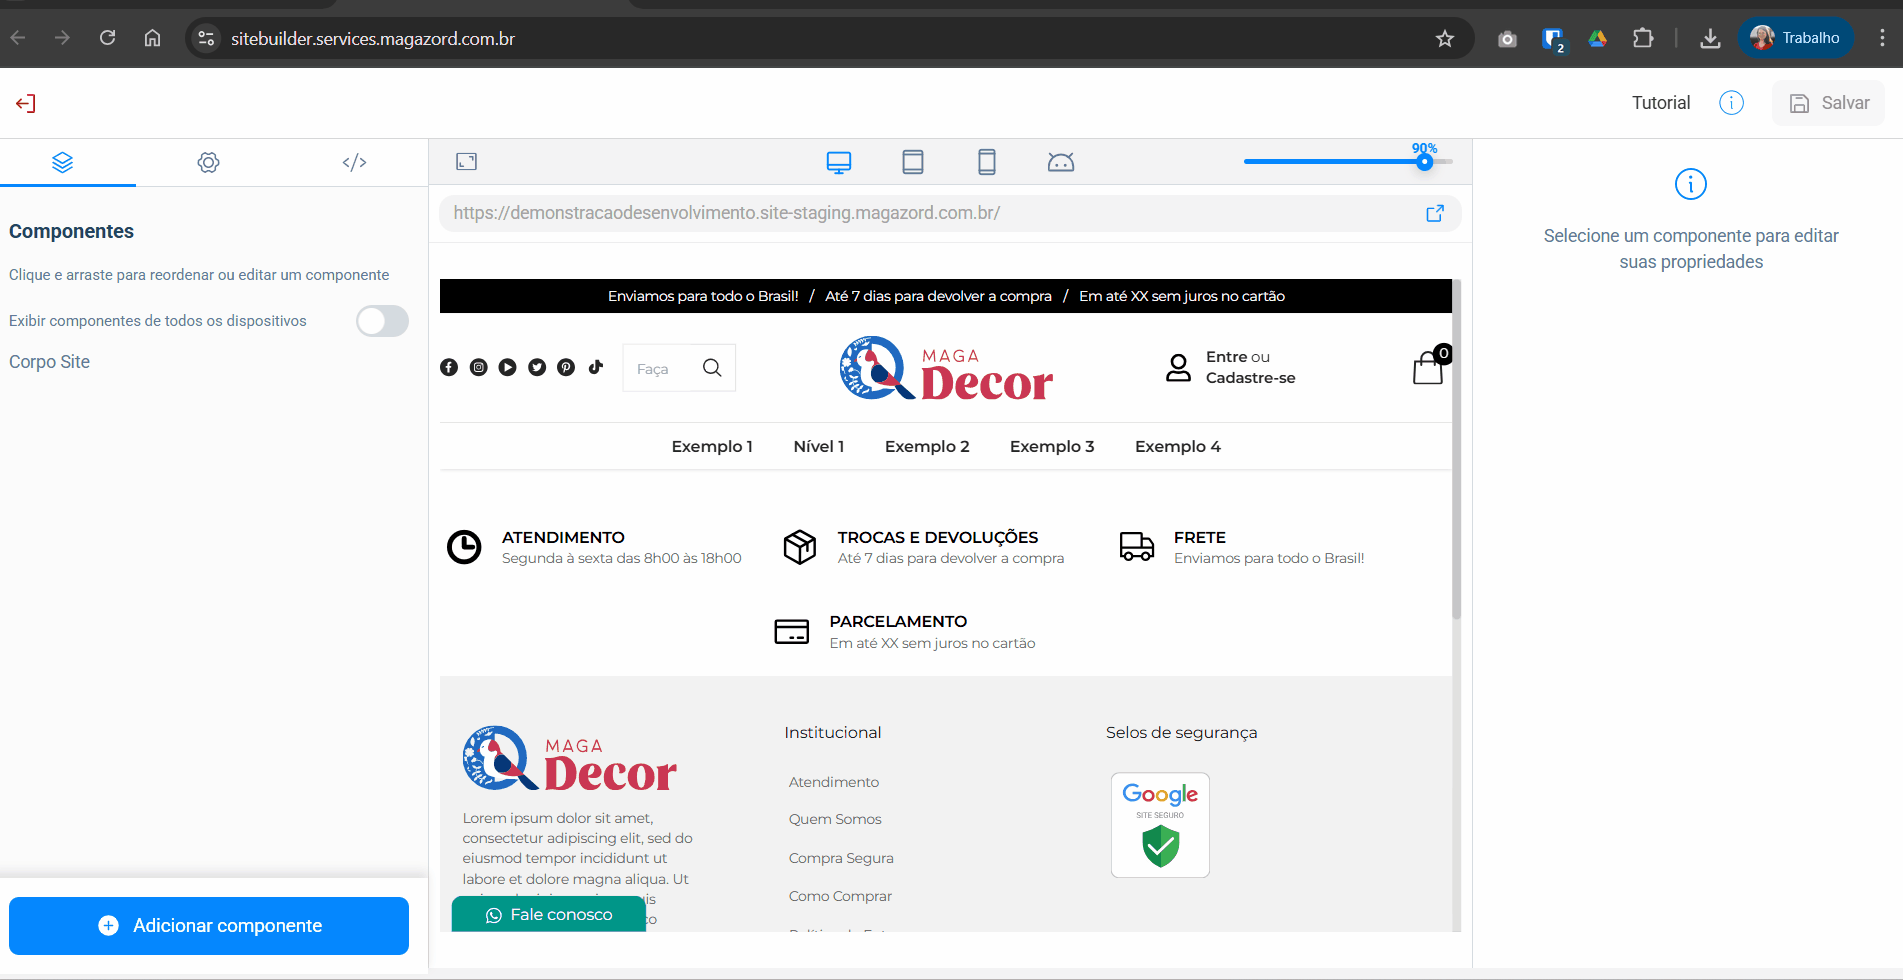This screenshot has height=980, width=1903.
Task: Click the store search input field
Action: [660, 368]
